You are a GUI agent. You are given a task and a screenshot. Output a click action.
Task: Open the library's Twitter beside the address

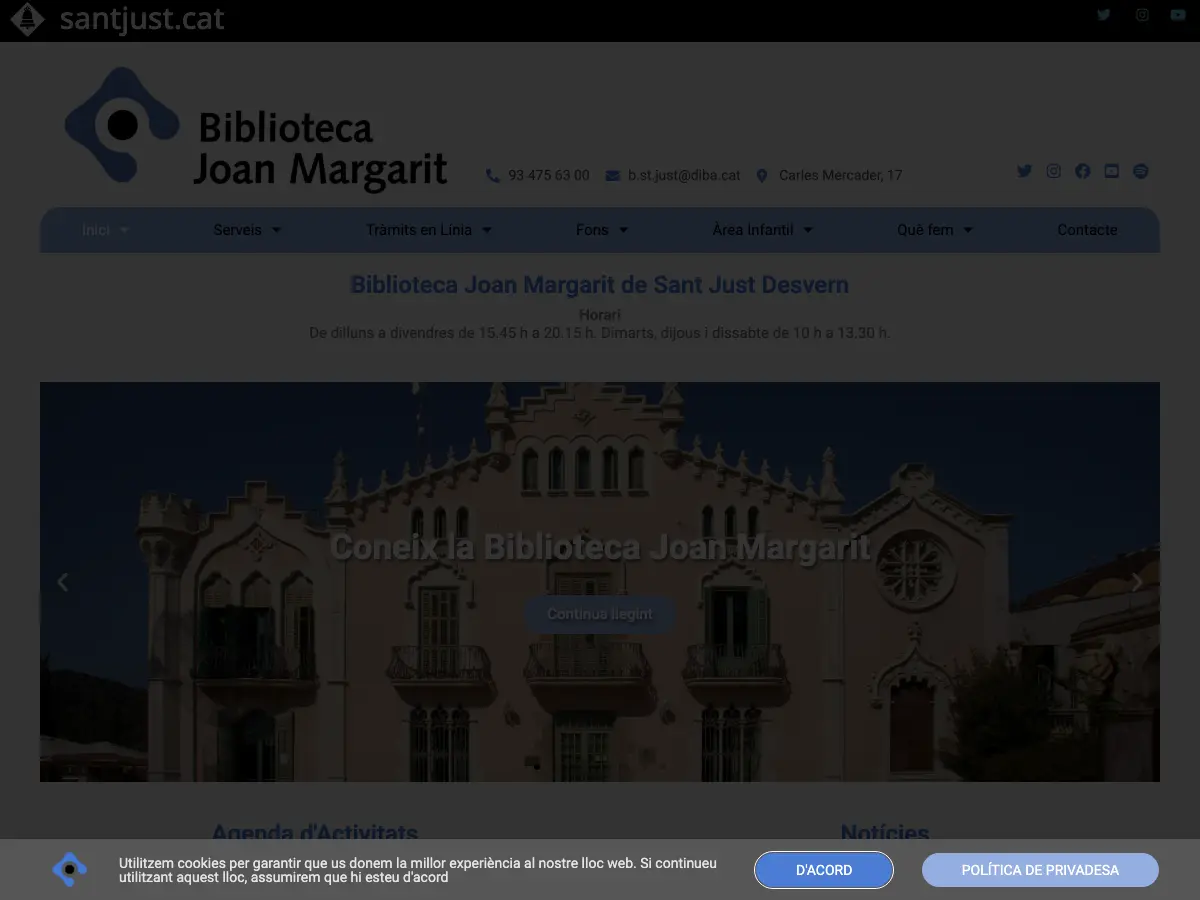1024,171
